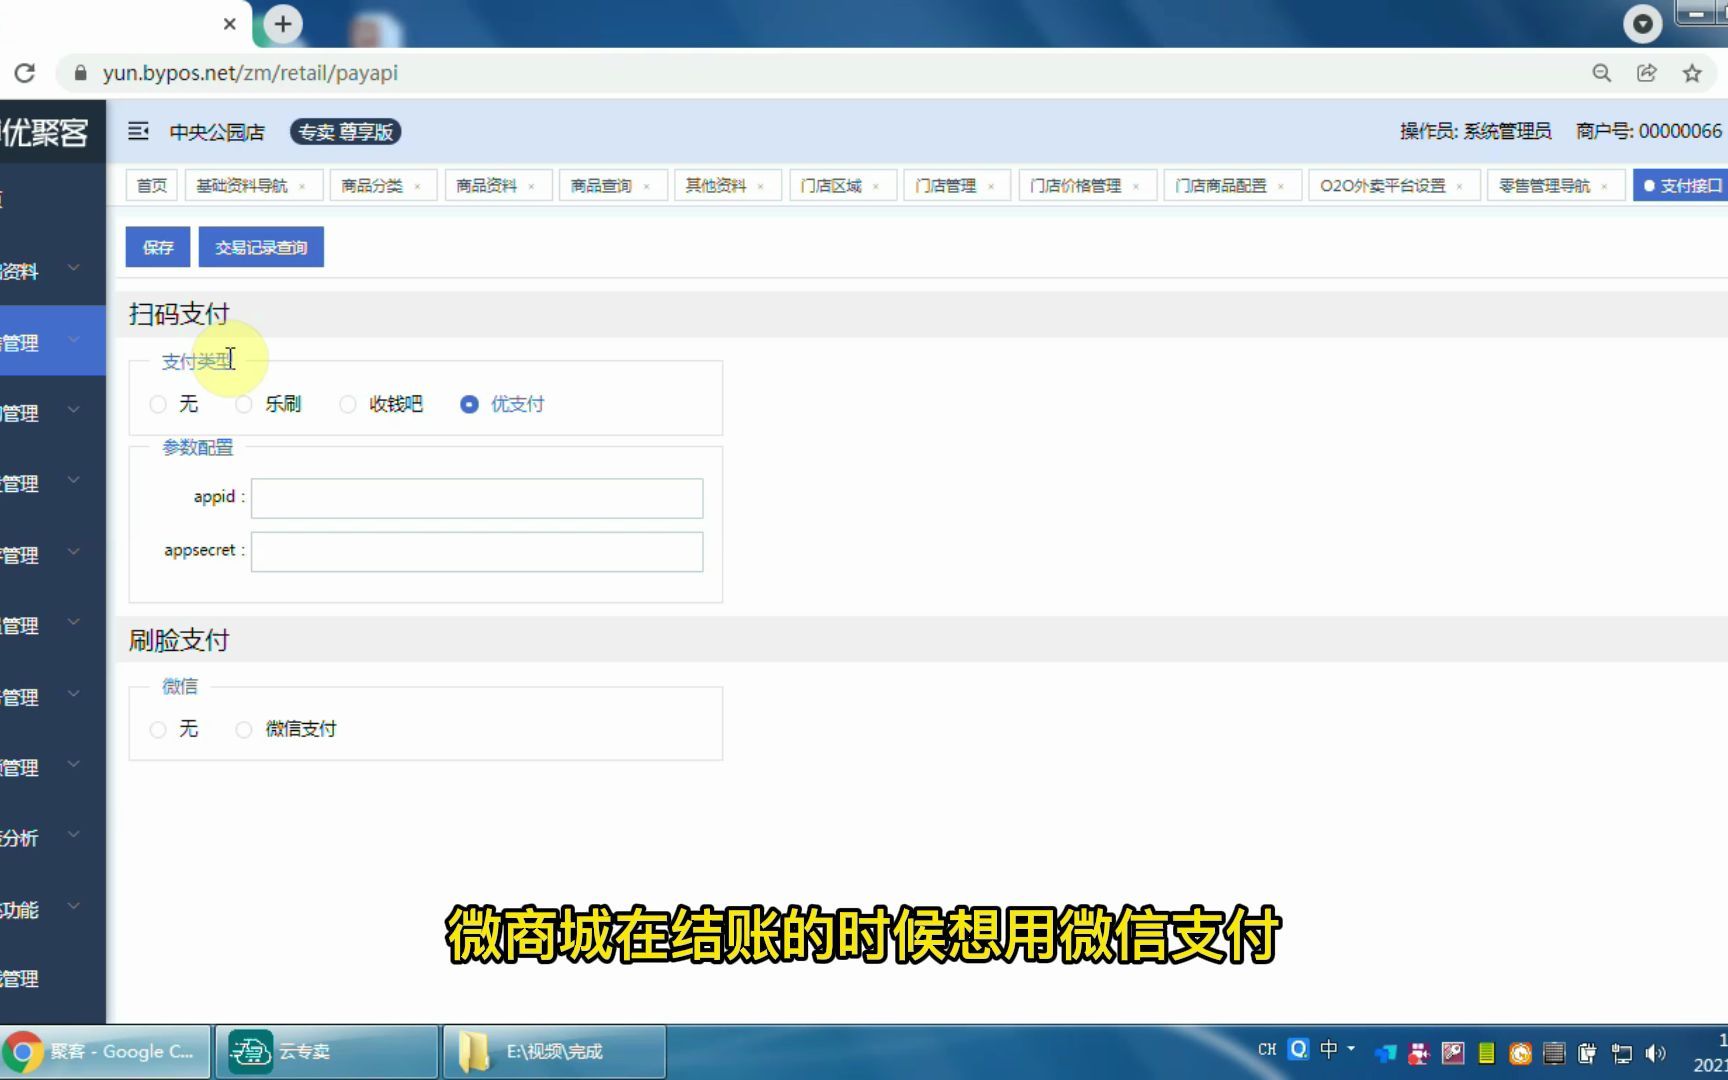Select the 微信支付 face payment radio
This screenshot has height=1080, width=1728.
point(244,729)
